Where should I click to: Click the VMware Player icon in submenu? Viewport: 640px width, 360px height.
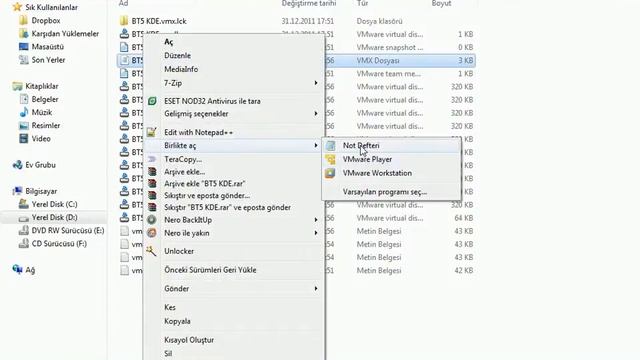click(x=330, y=159)
